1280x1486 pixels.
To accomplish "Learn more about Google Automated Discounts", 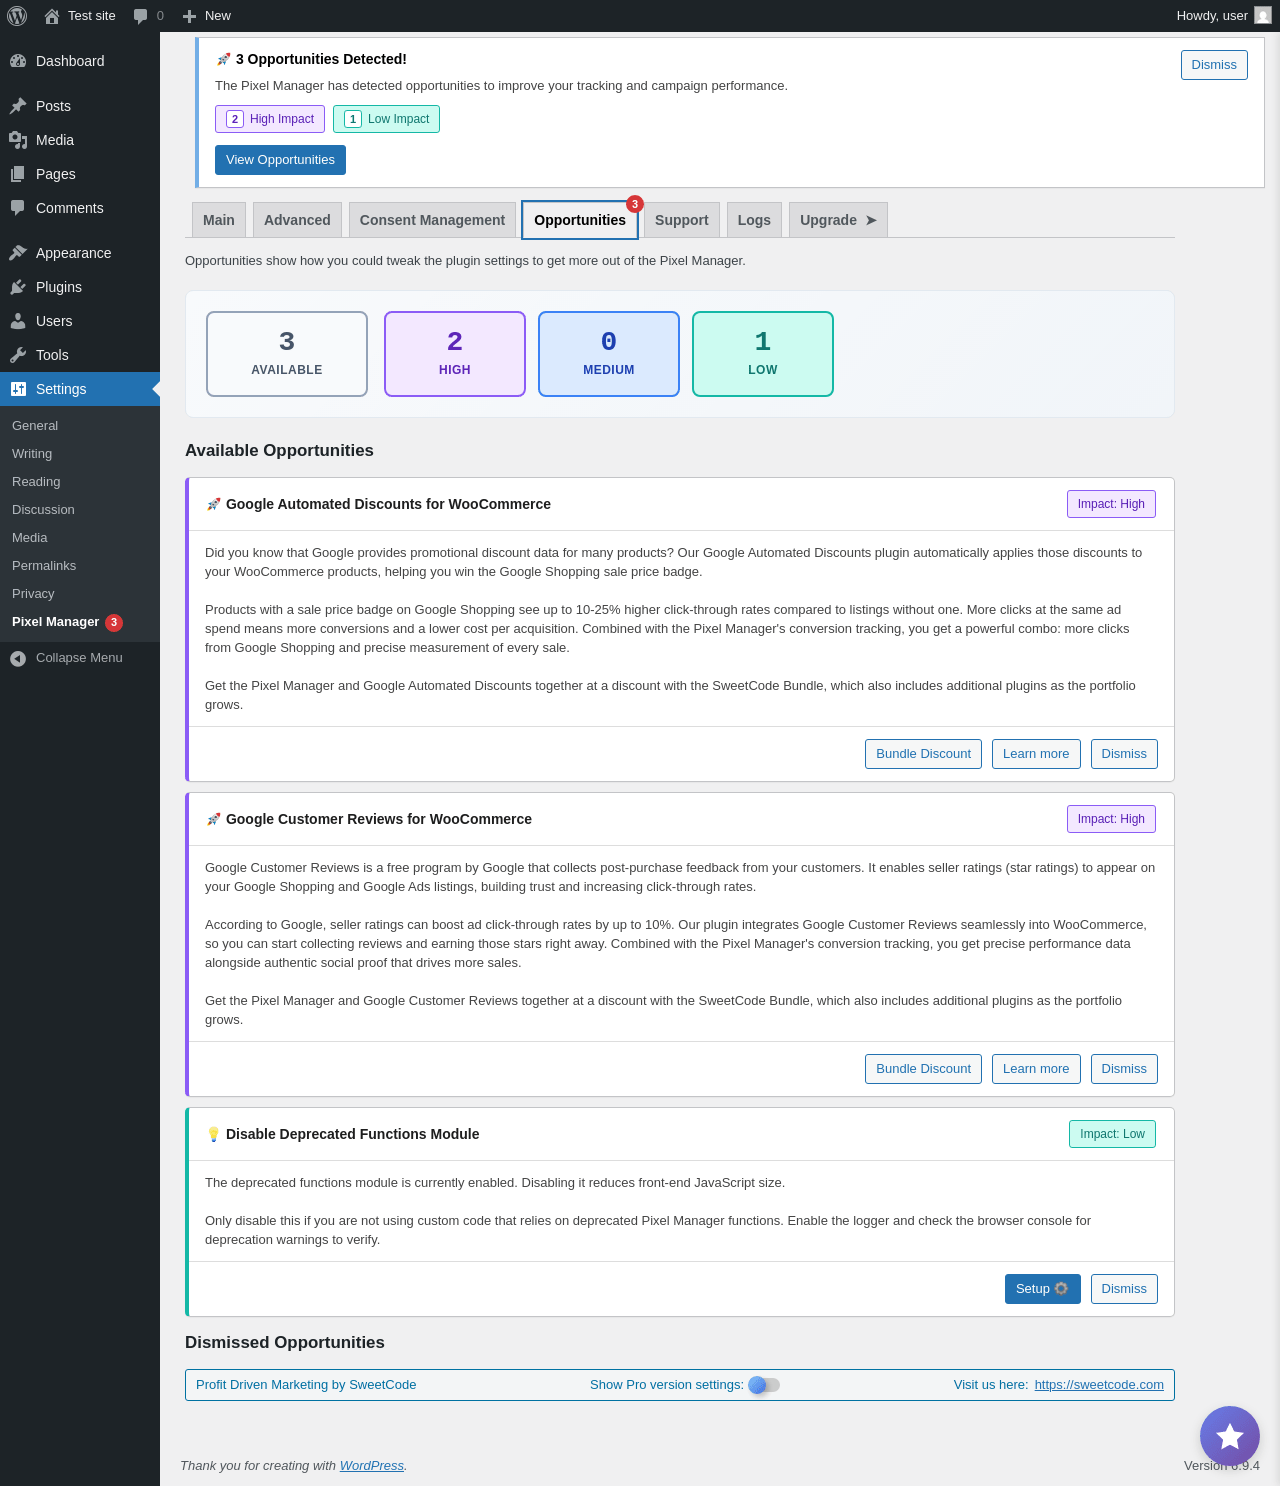I will click(x=1036, y=754).
